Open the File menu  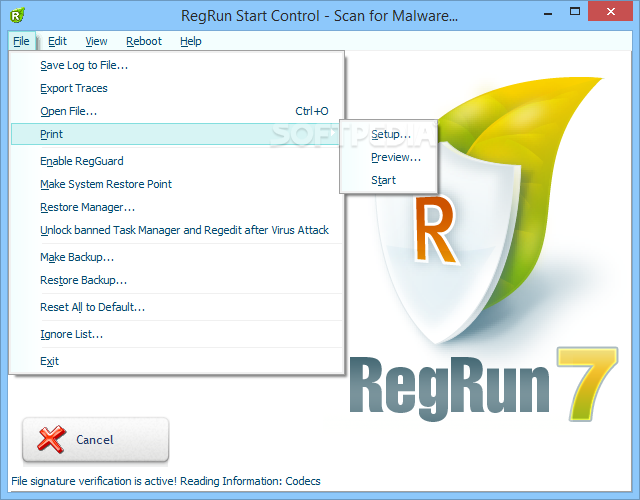pos(21,41)
